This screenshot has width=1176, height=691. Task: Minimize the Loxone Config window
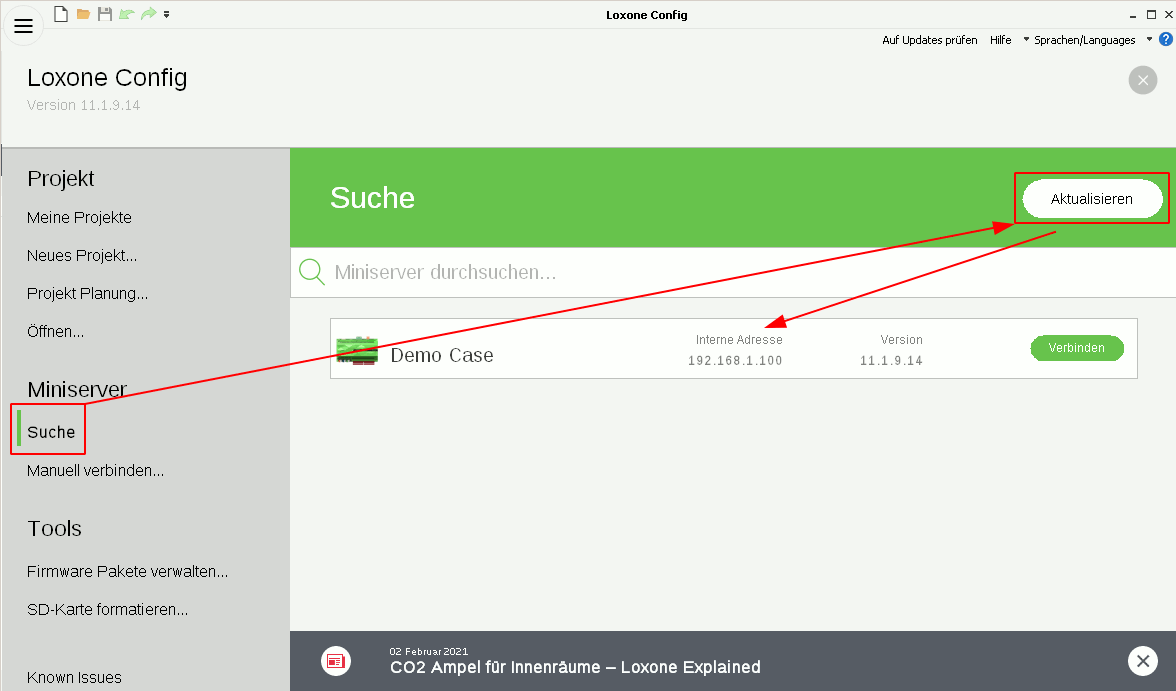point(1133,15)
